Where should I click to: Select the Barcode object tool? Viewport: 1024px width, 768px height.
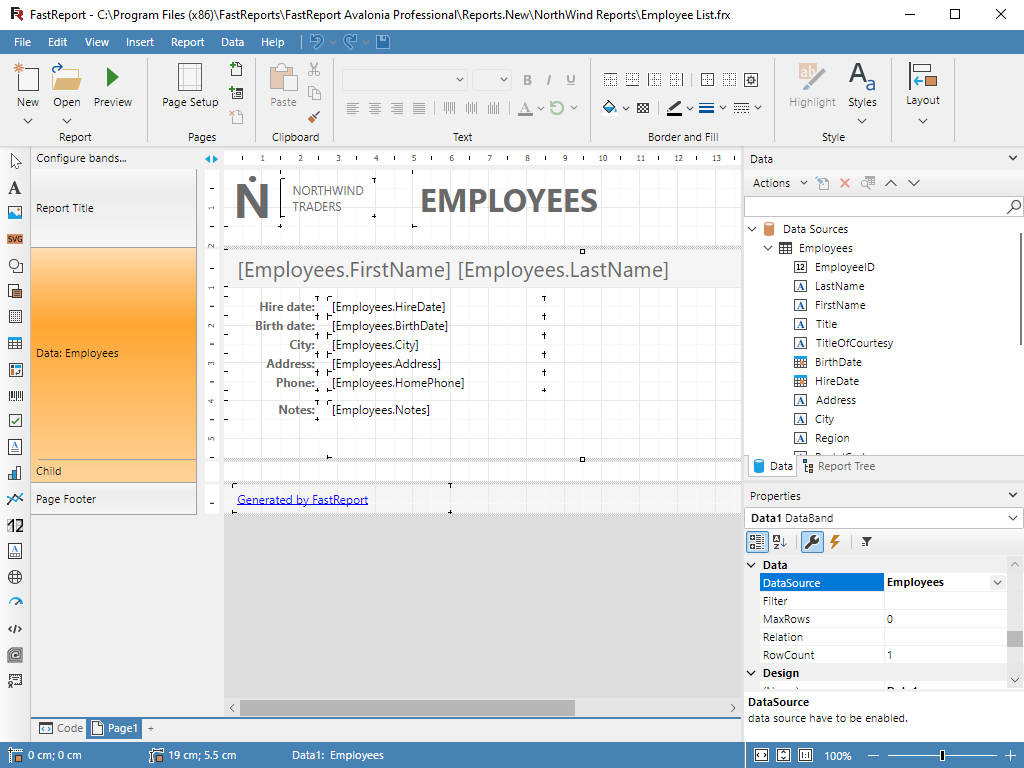[15, 395]
